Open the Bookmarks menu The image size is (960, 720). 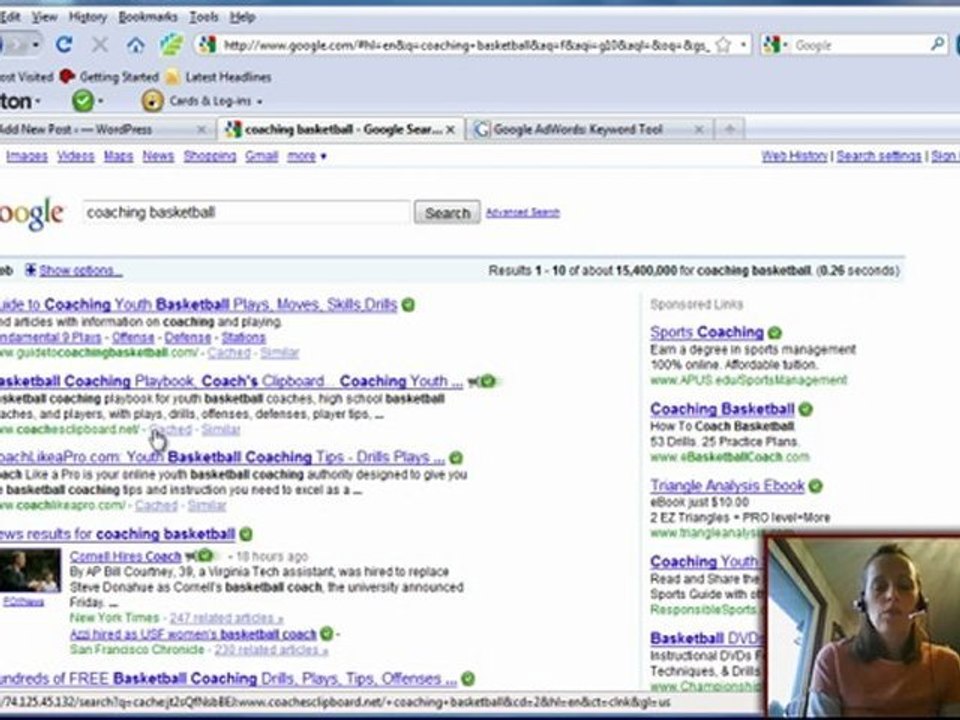click(x=148, y=17)
